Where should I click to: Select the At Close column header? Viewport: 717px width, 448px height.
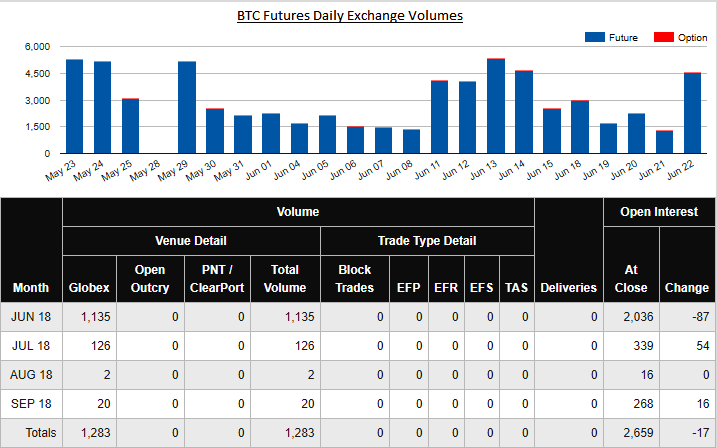click(631, 278)
